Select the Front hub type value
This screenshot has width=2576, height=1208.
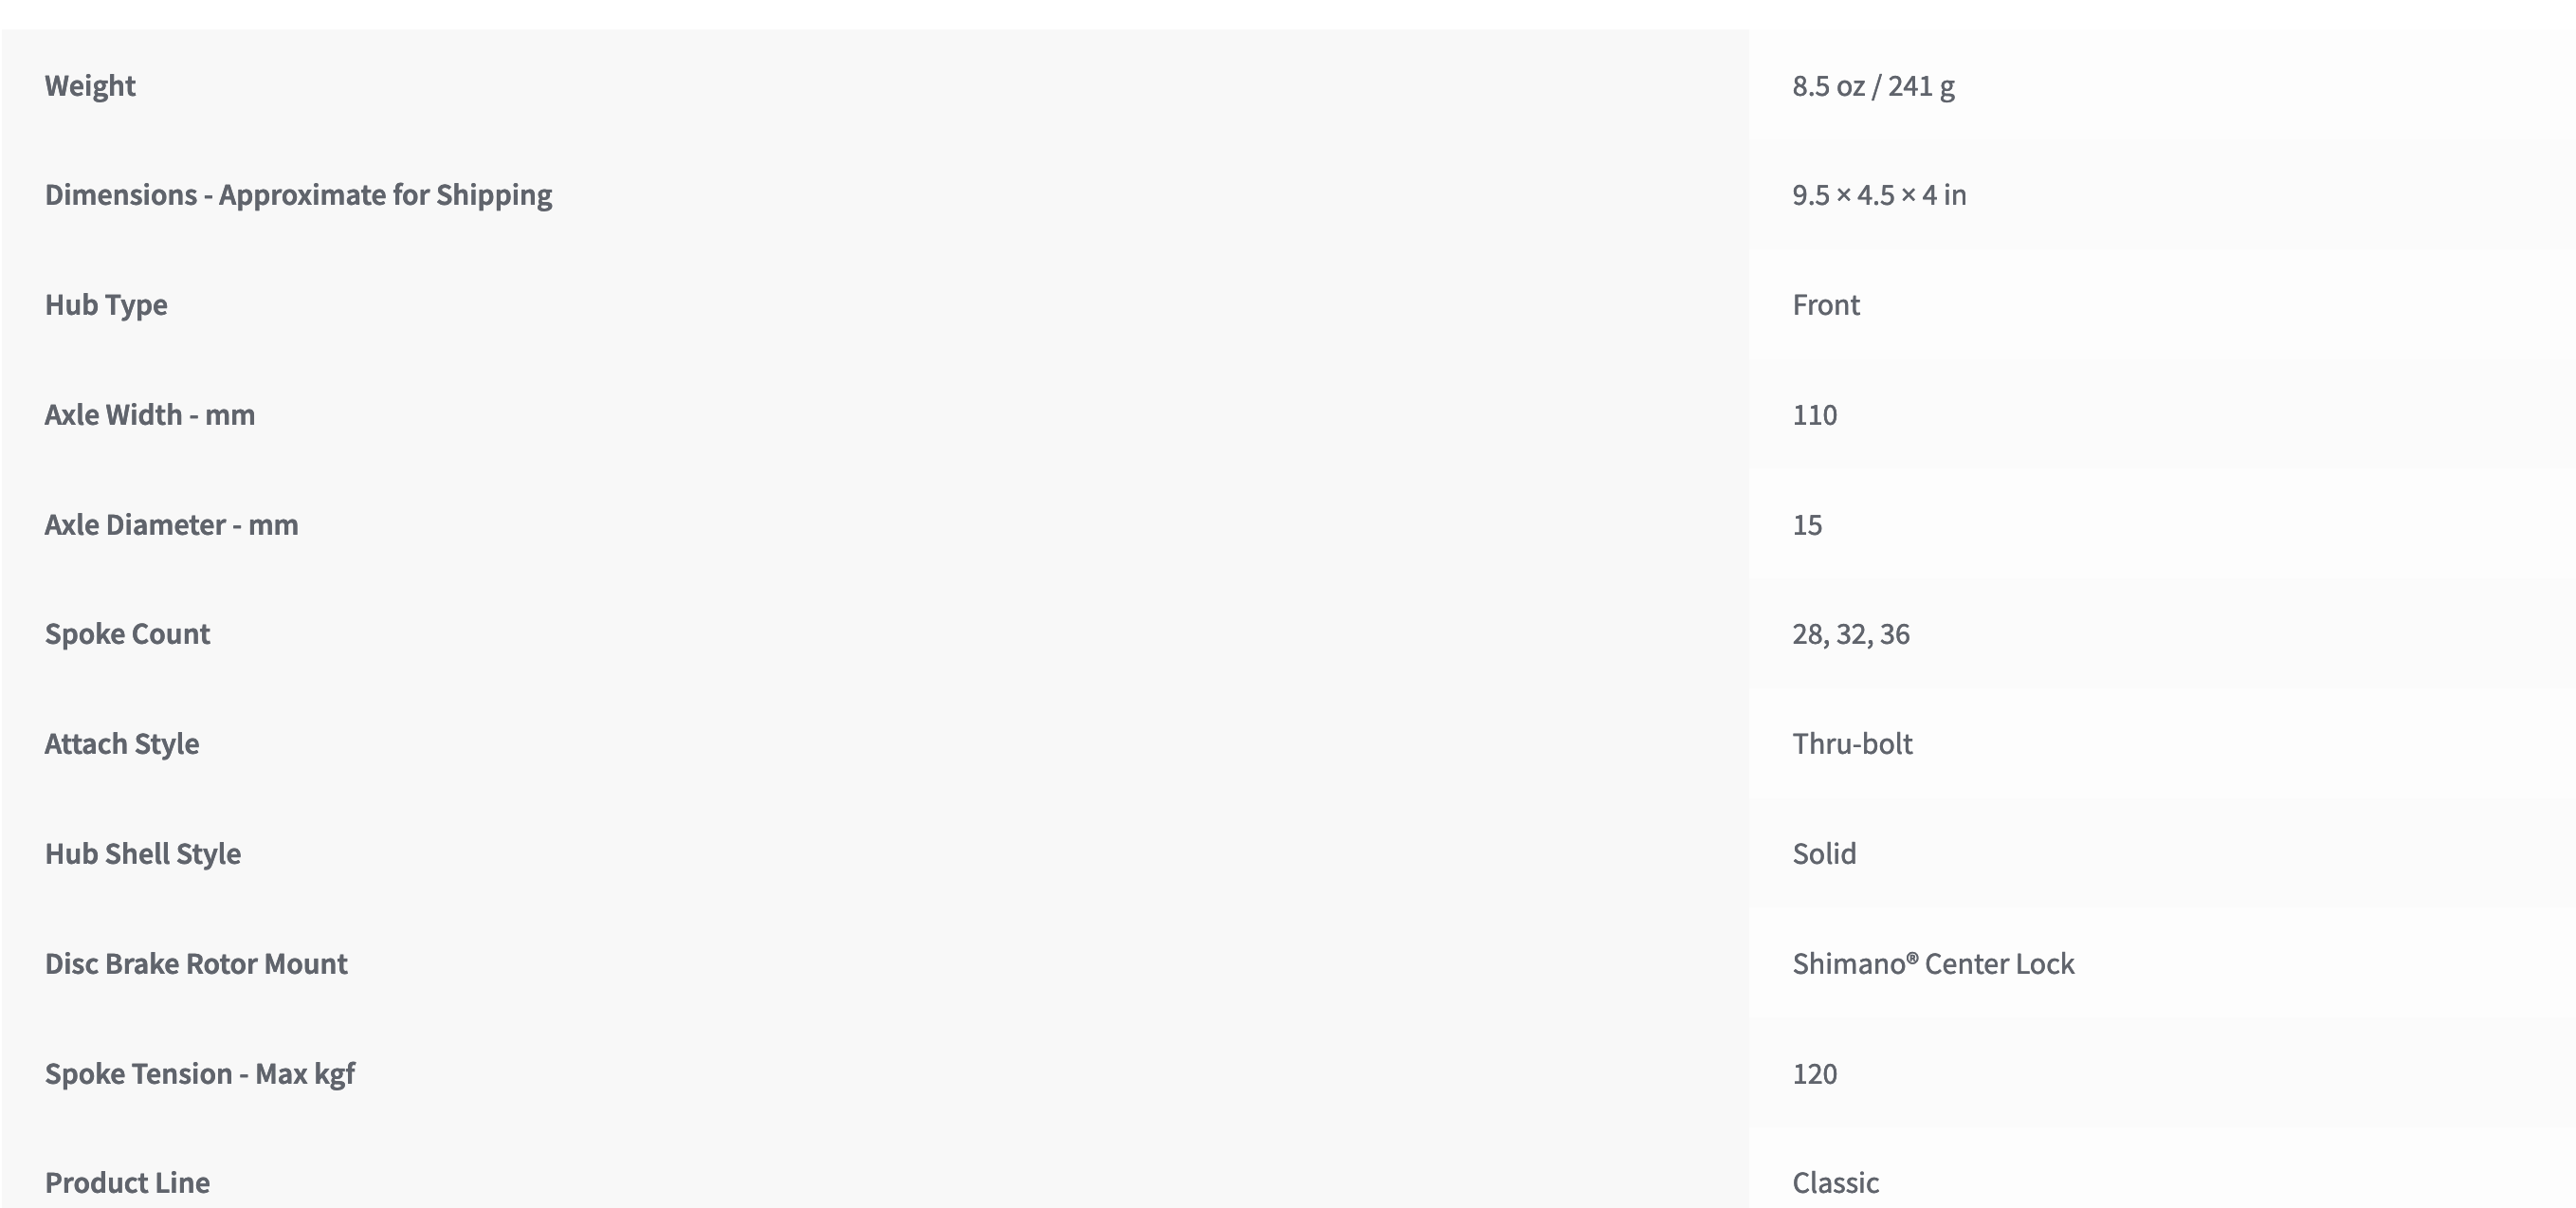tap(1826, 305)
